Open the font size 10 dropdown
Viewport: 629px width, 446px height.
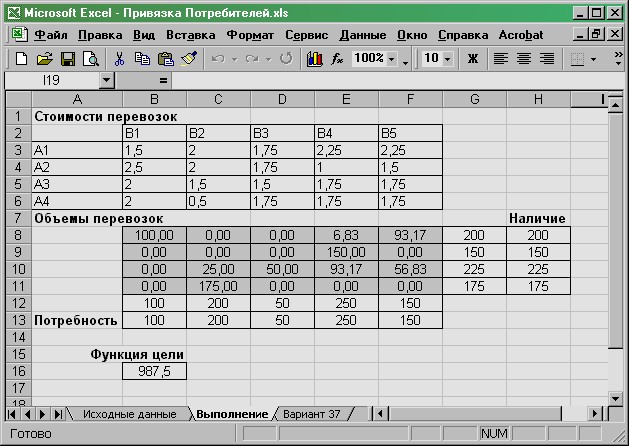tap(448, 59)
